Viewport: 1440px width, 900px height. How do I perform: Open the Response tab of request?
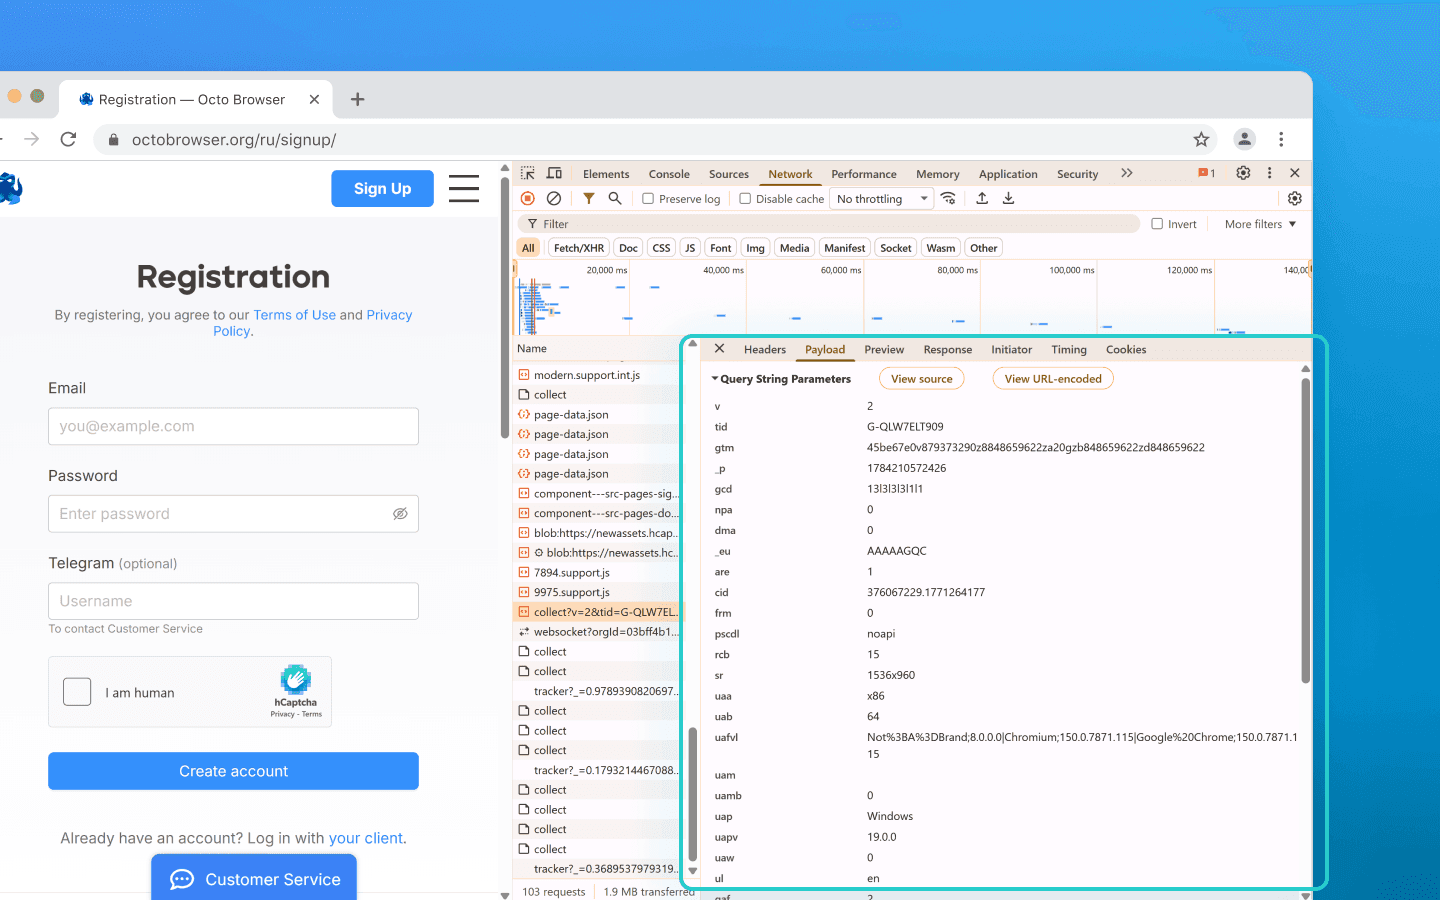click(948, 349)
